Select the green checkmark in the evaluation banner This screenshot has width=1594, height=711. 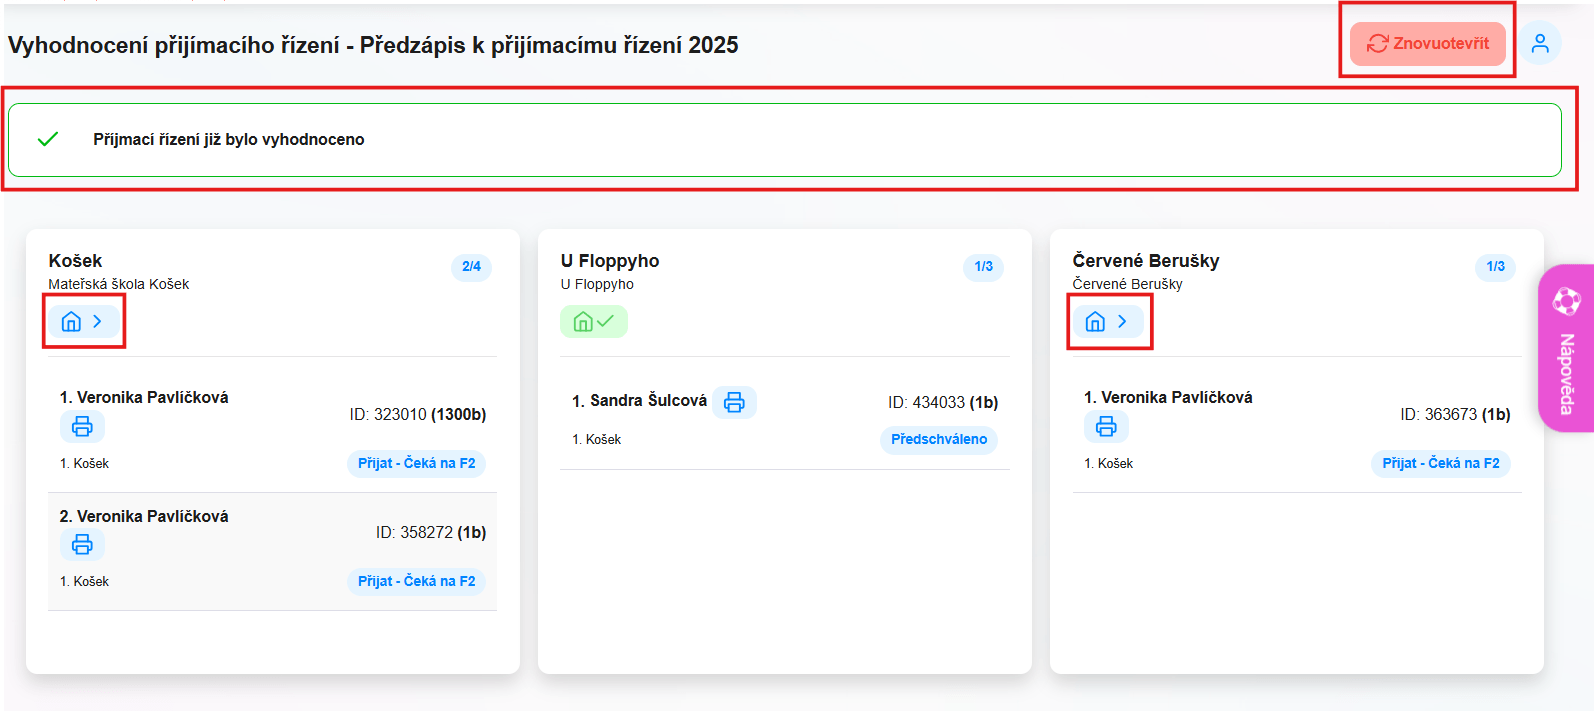48,140
